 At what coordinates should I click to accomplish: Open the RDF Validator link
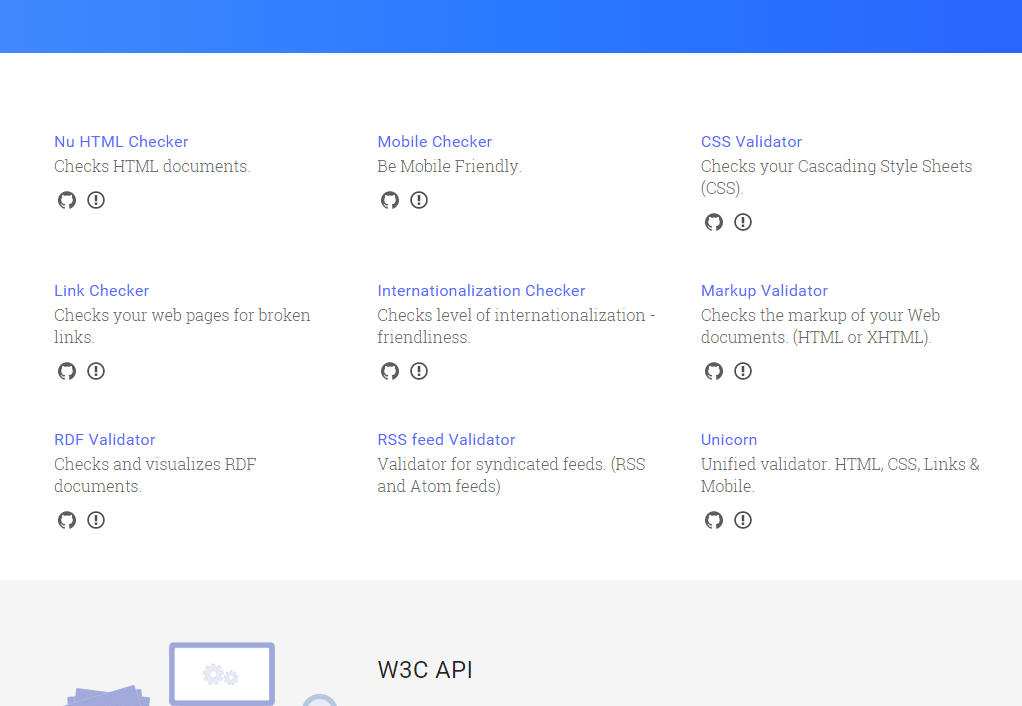105,440
